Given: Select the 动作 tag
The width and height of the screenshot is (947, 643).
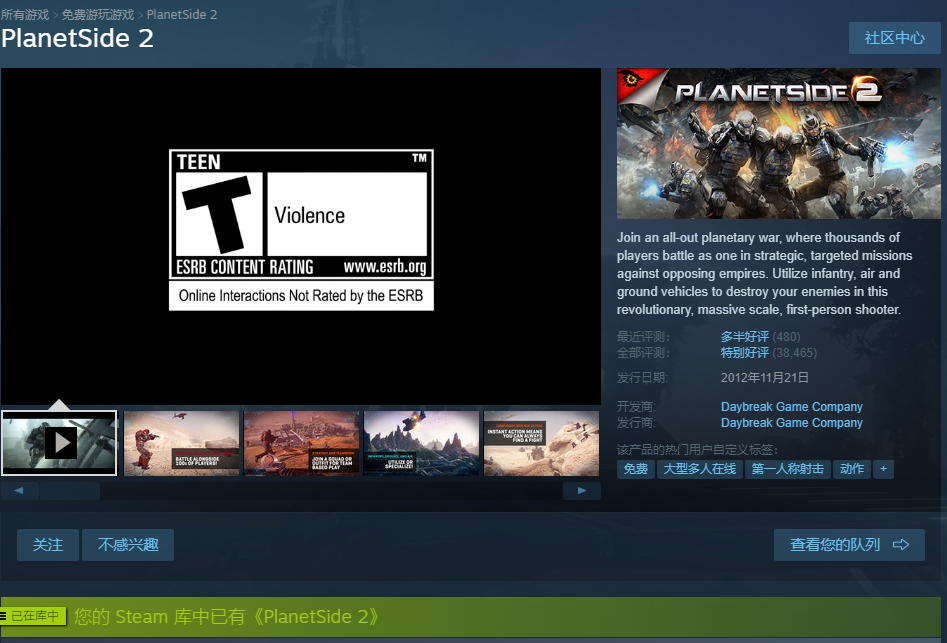Looking at the screenshot, I should coord(852,469).
